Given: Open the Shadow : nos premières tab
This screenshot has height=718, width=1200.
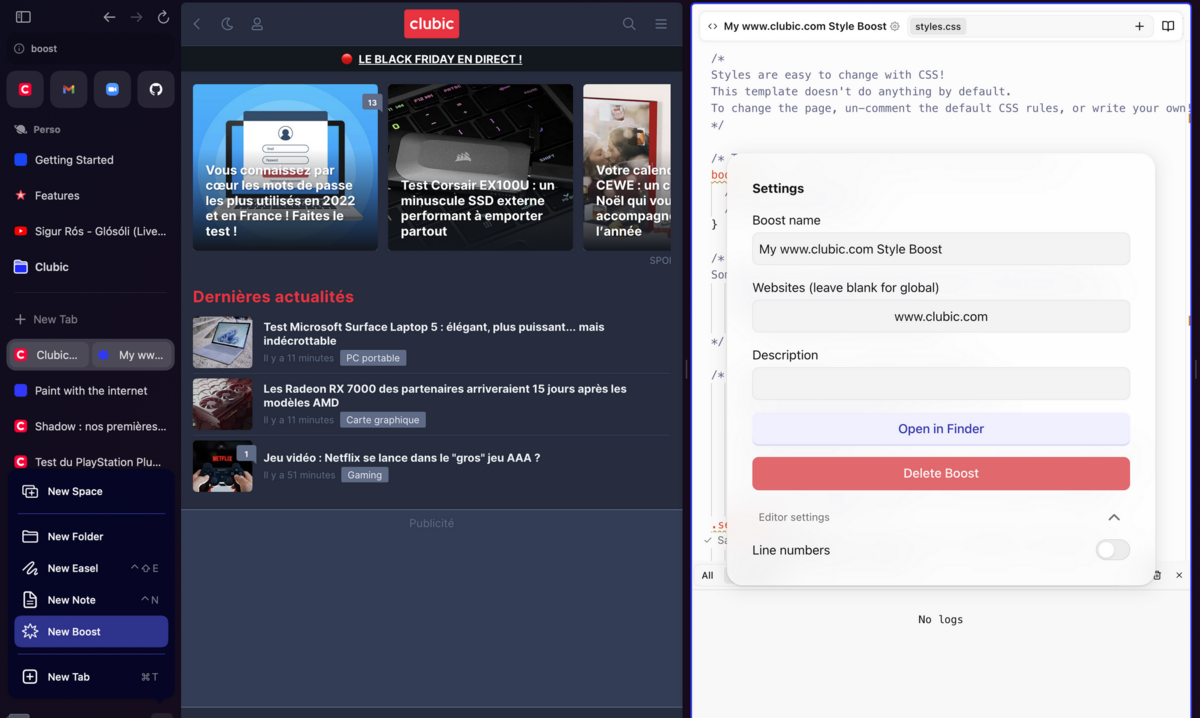Looking at the screenshot, I should click(x=90, y=426).
